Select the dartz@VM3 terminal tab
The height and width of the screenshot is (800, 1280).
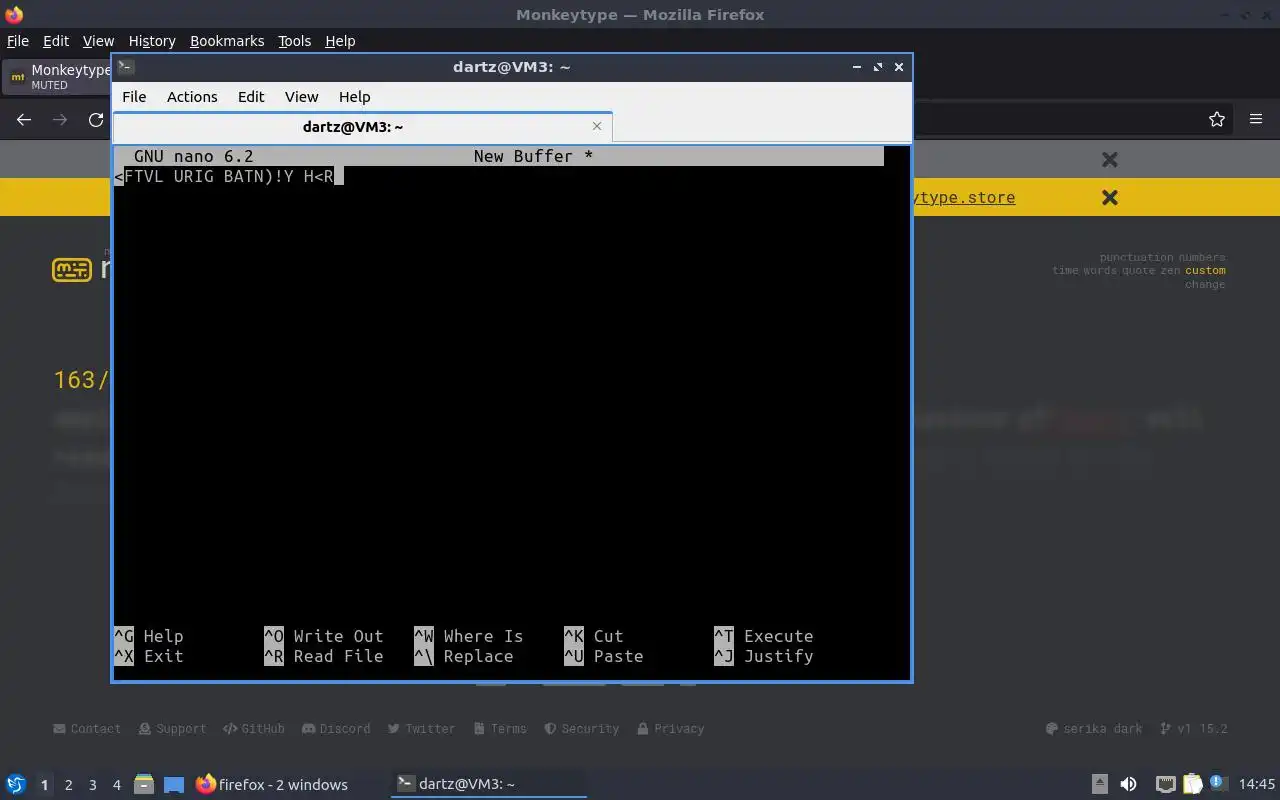pyautogui.click(x=362, y=127)
